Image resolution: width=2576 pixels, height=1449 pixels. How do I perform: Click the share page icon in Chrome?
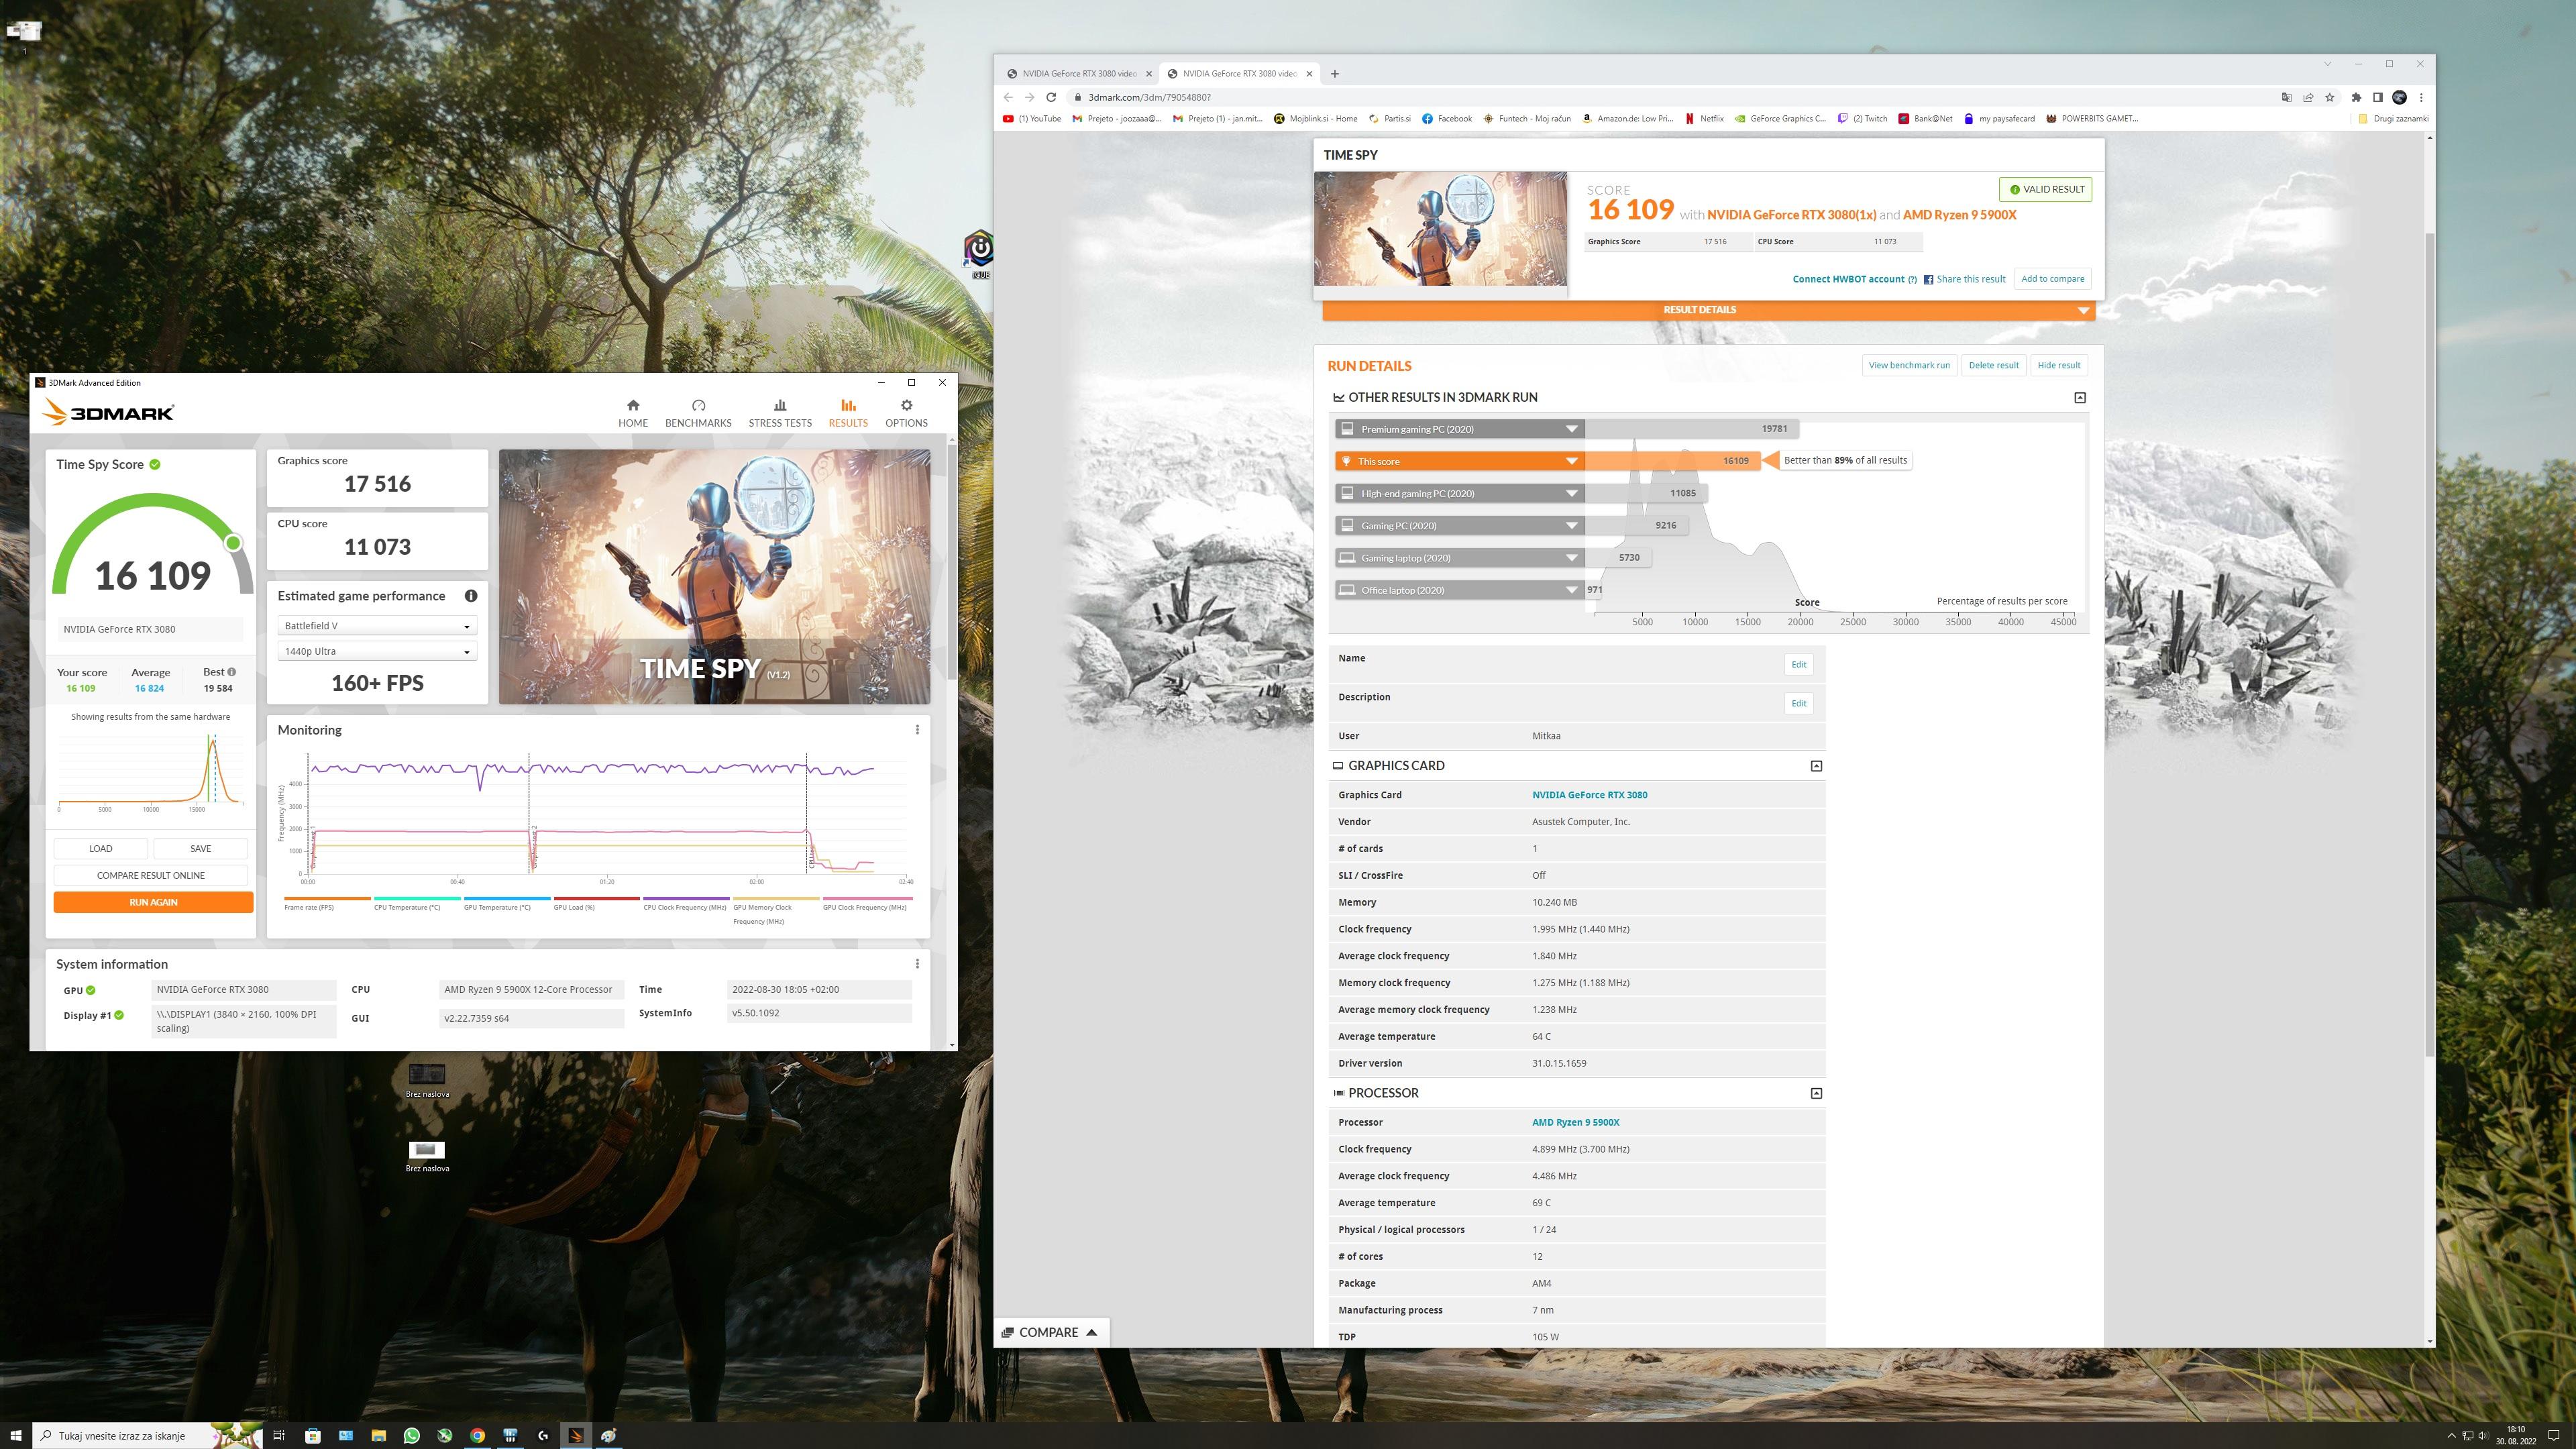[x=2308, y=97]
